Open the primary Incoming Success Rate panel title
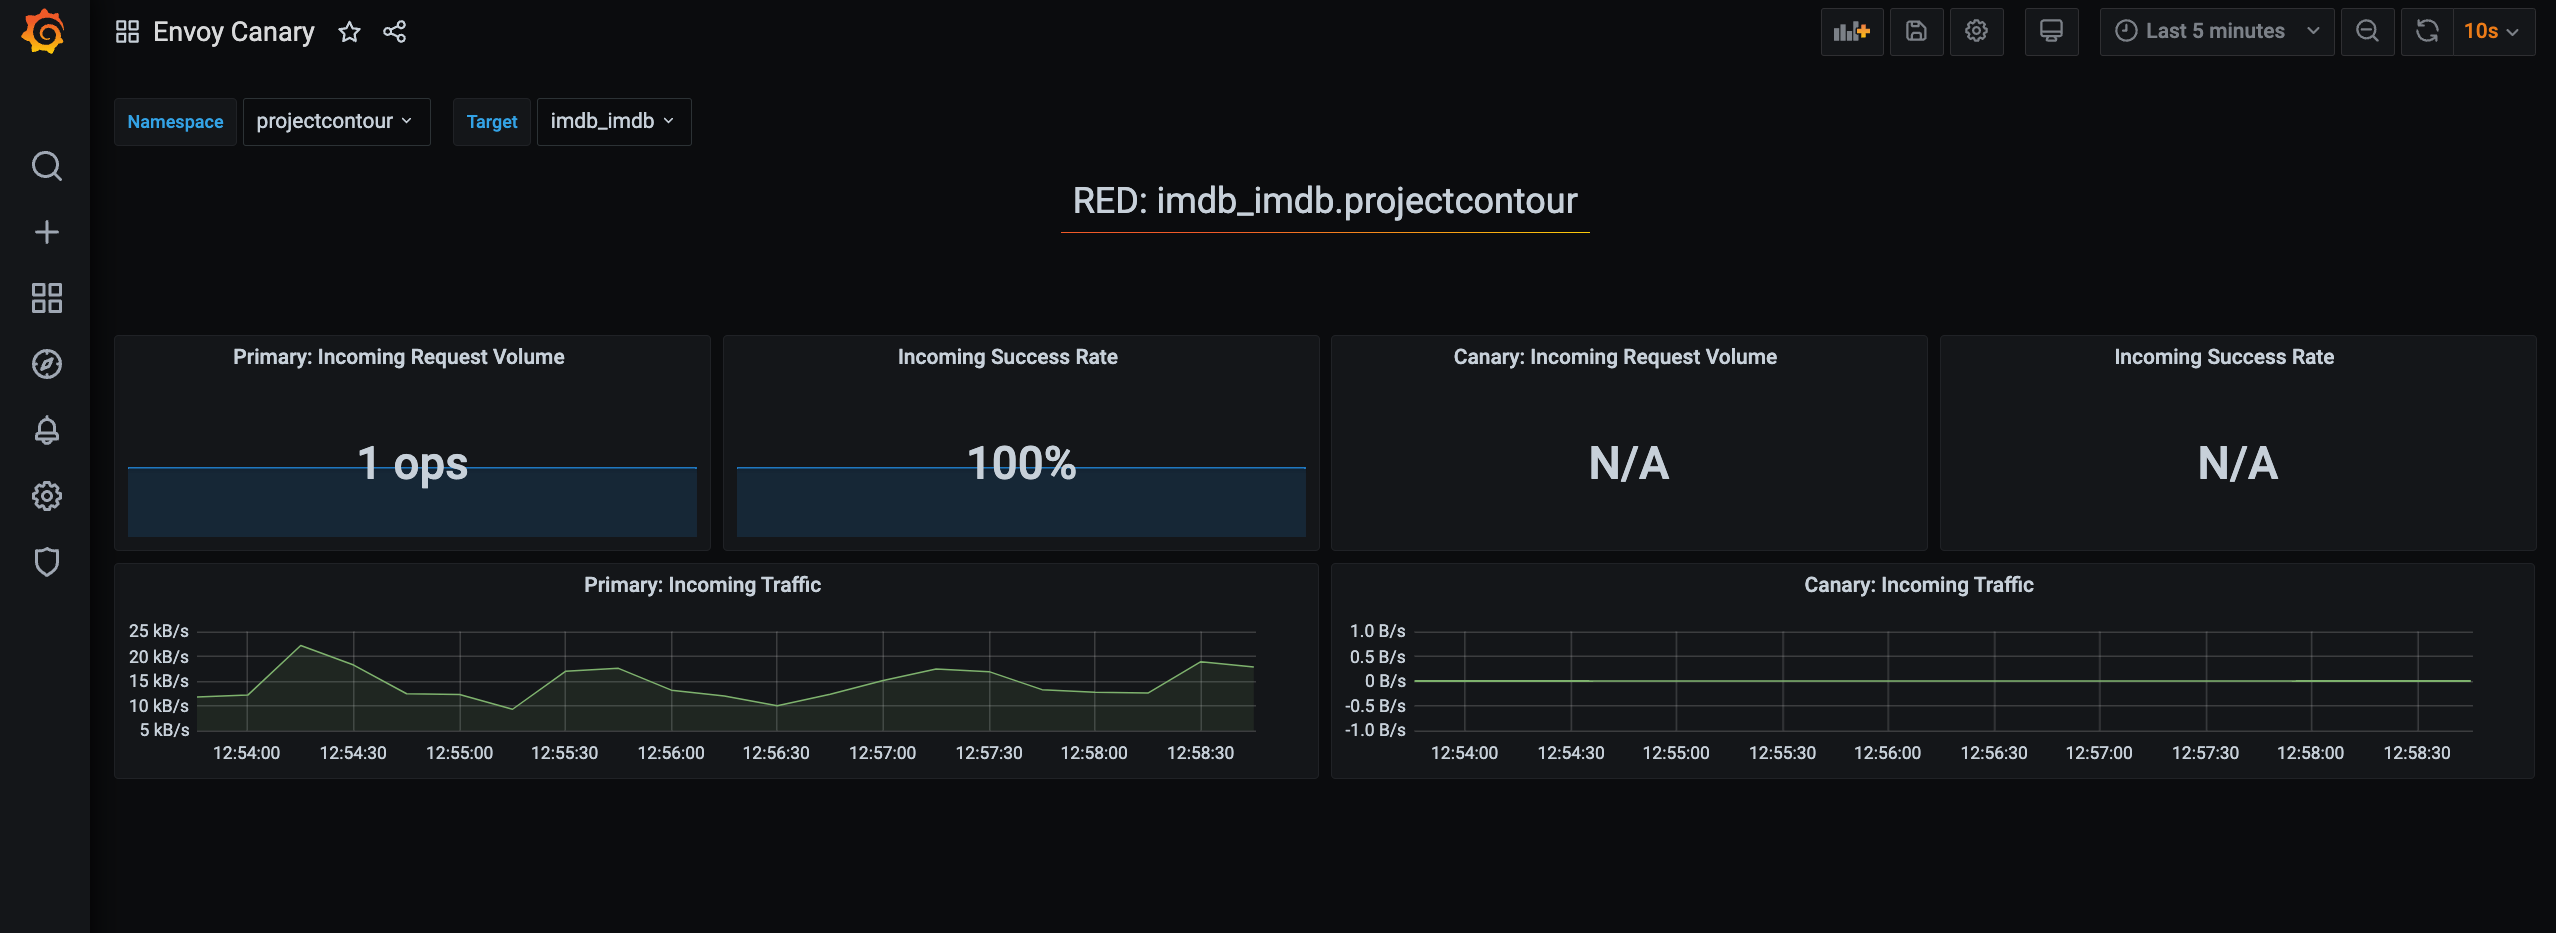The height and width of the screenshot is (933, 2556). [1008, 357]
